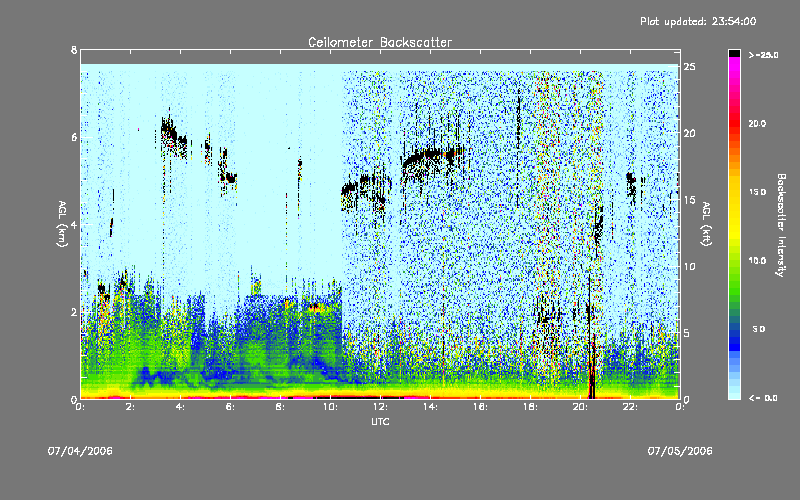Select the 'Plot updated: 23:54:00' timestamp
This screenshot has width=800, height=500.
[x=698, y=21]
